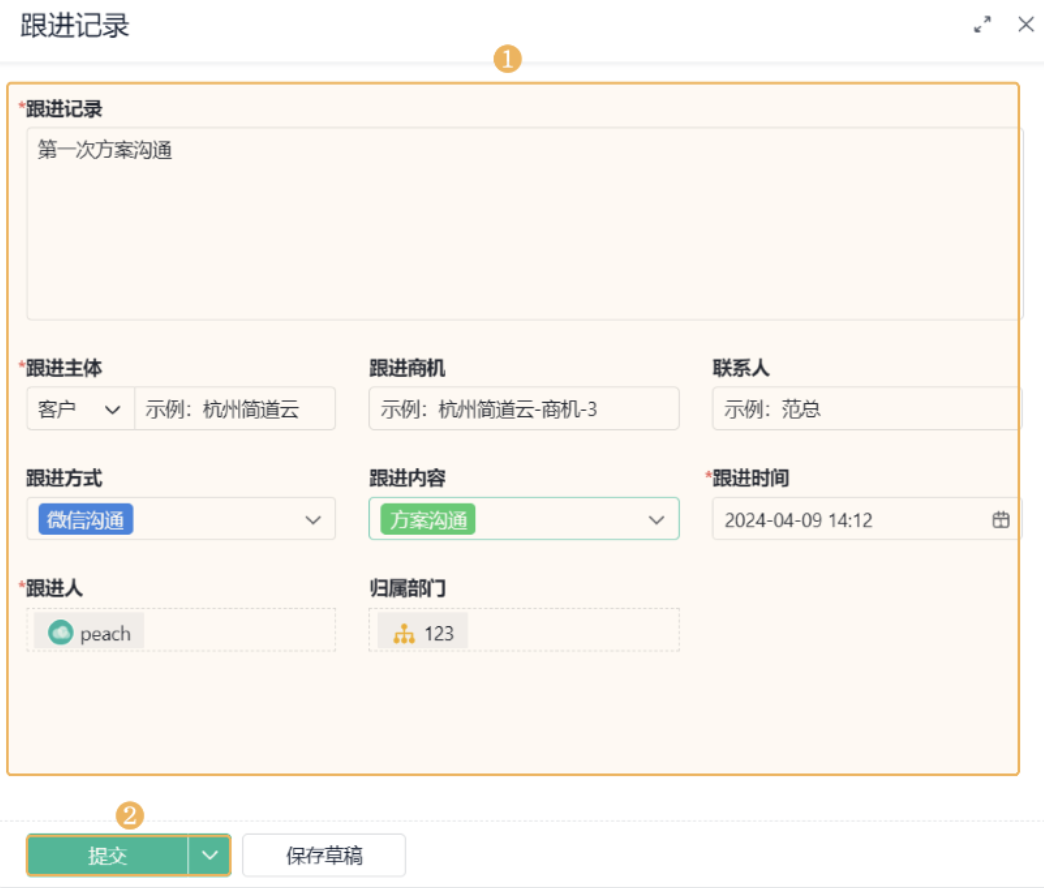Click the 保存草稿 save draft button
Image resolution: width=1044 pixels, height=888 pixels.
[x=324, y=856]
